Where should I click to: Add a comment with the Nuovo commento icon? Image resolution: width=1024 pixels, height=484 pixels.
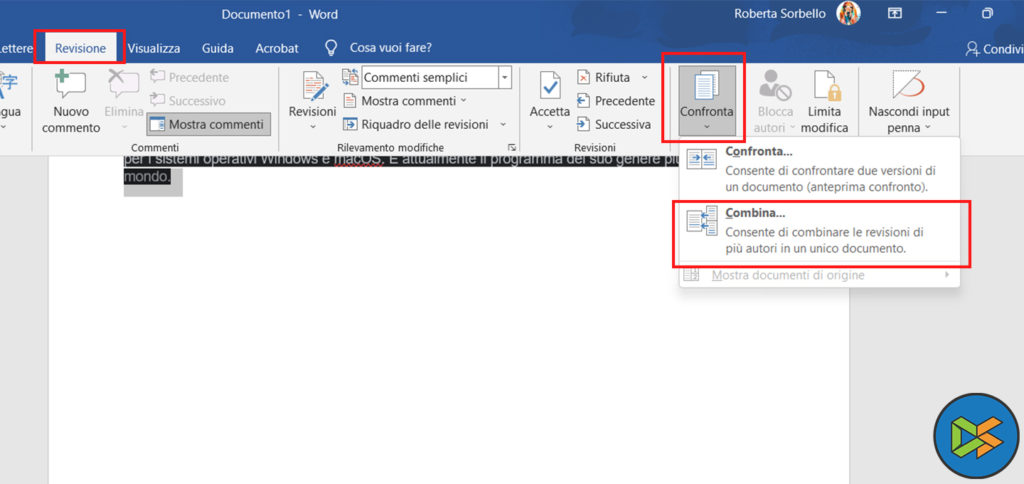point(71,84)
